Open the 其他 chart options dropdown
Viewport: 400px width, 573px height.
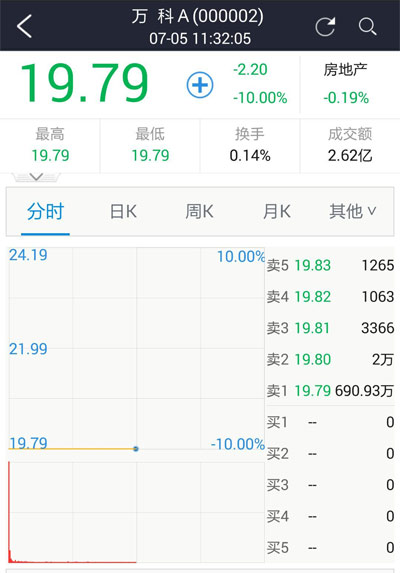[x=352, y=211]
